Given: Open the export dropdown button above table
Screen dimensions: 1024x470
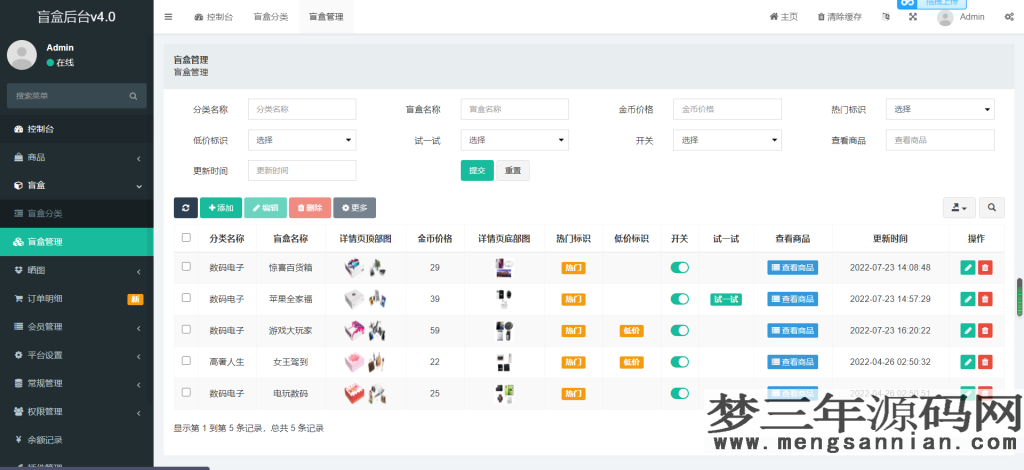Looking at the screenshot, I should [x=959, y=208].
